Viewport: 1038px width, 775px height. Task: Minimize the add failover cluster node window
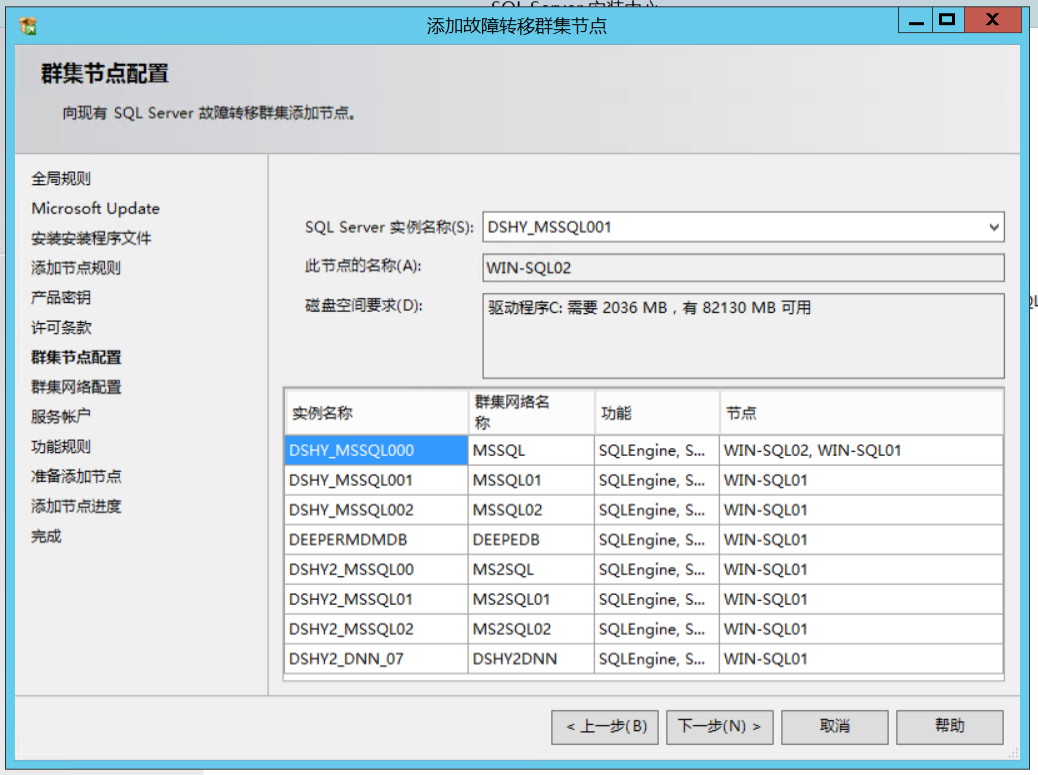(916, 21)
